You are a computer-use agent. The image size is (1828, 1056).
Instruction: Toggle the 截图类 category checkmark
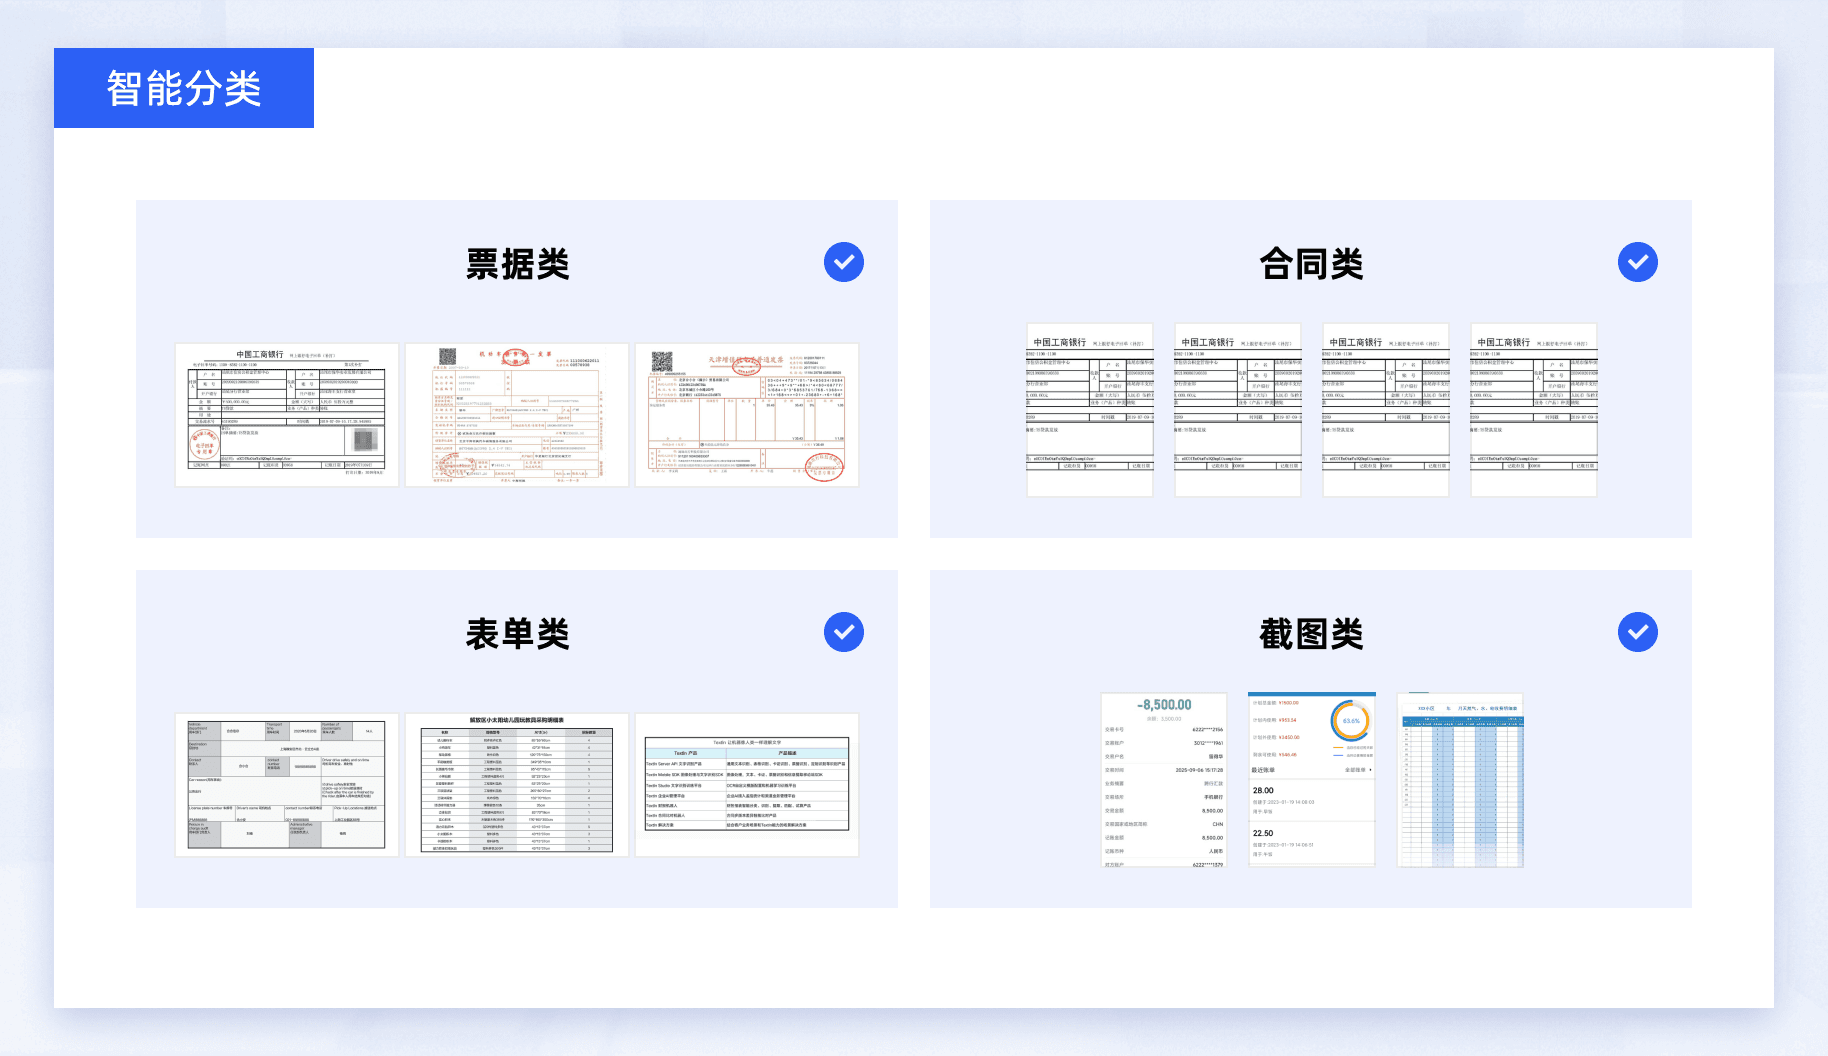point(1637,632)
